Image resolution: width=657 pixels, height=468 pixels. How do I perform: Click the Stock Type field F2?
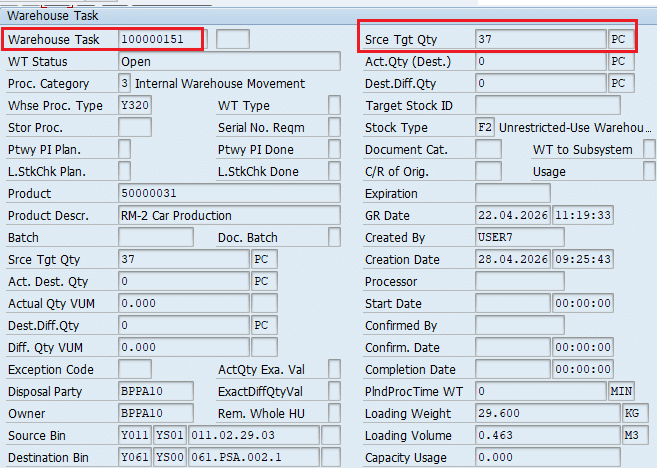click(x=485, y=127)
